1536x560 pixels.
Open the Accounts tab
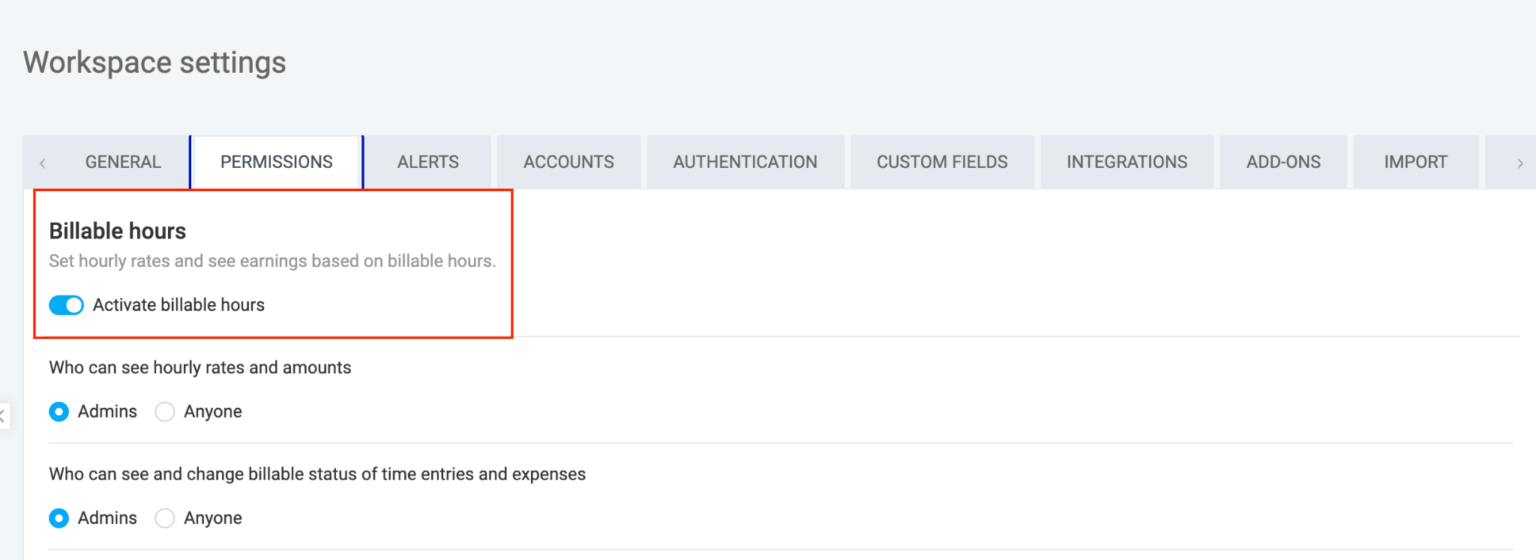[569, 162]
